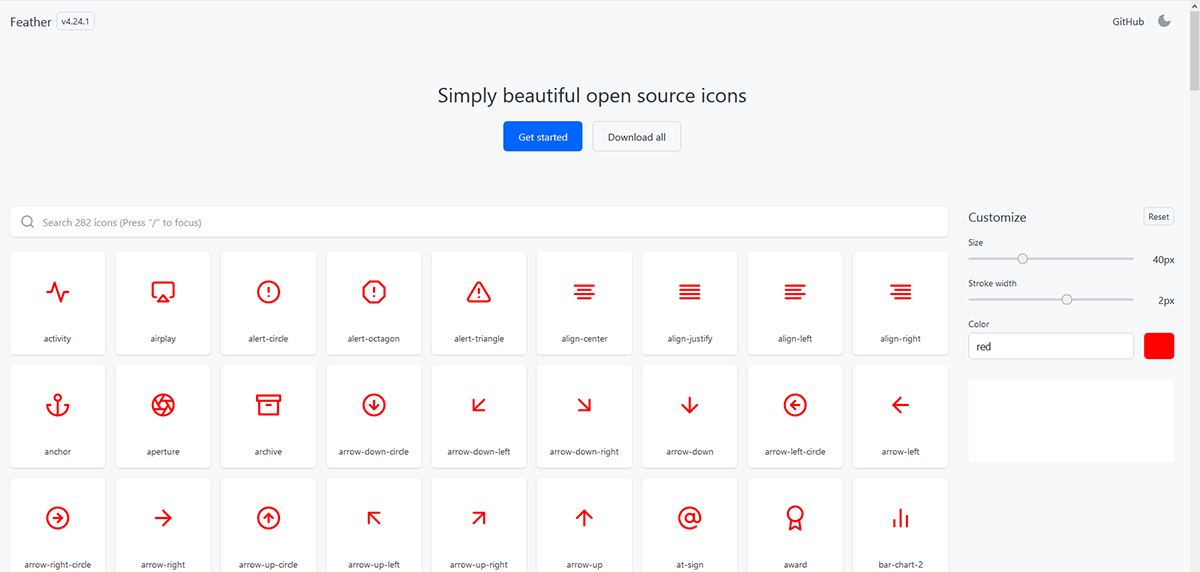Click the Stroke width slider handle
Image resolution: width=1200 pixels, height=572 pixels.
[1067, 299]
